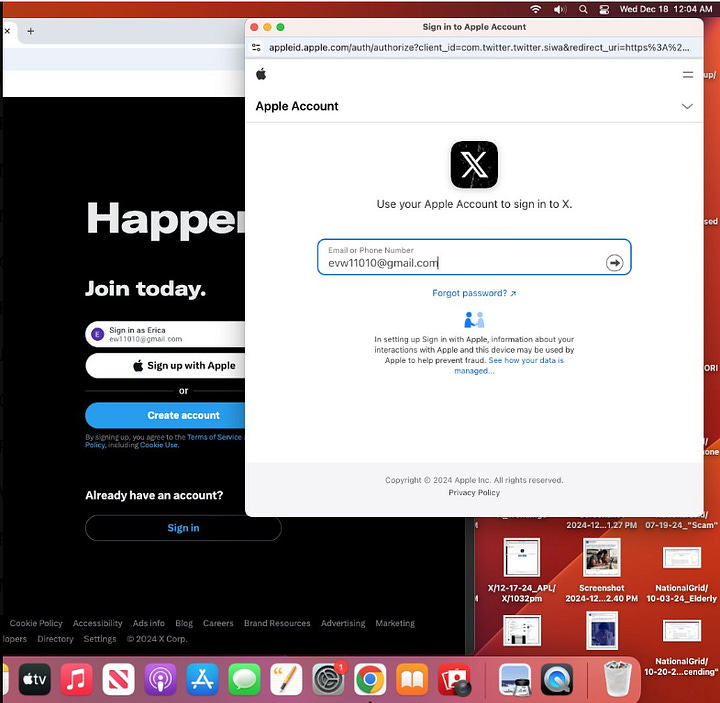Open Settings footer link on X page
The height and width of the screenshot is (703, 720).
coord(100,639)
